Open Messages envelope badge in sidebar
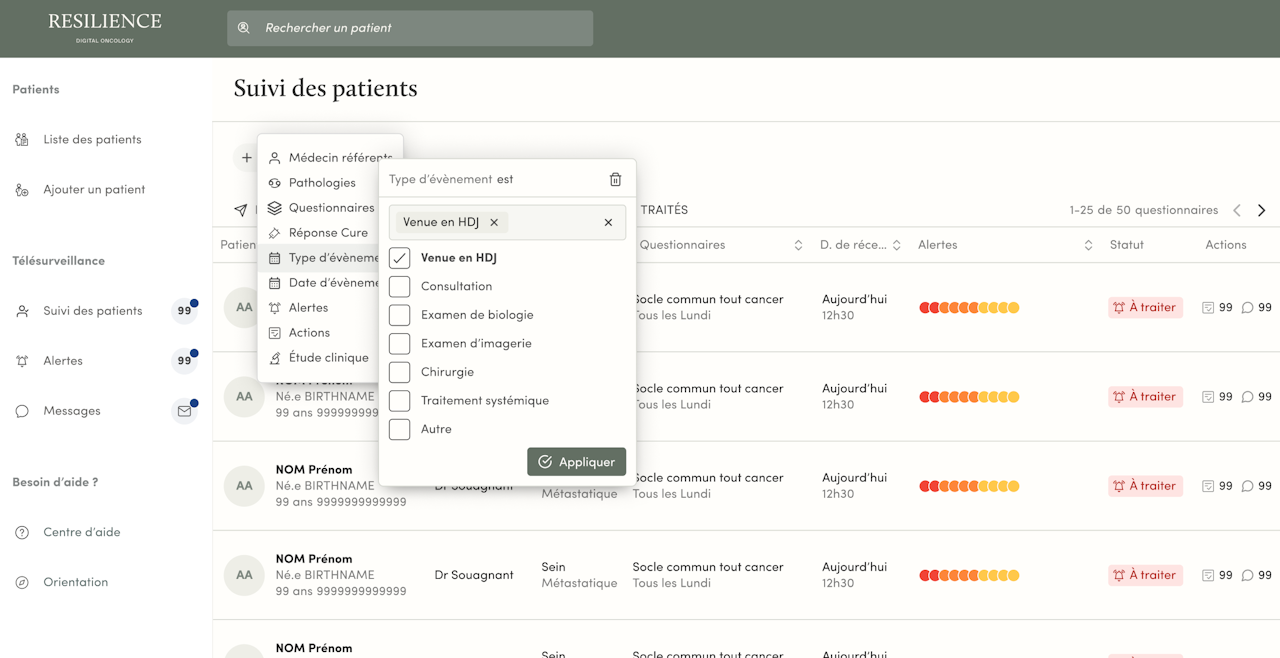Viewport: 1280px width, 658px height. click(184, 411)
